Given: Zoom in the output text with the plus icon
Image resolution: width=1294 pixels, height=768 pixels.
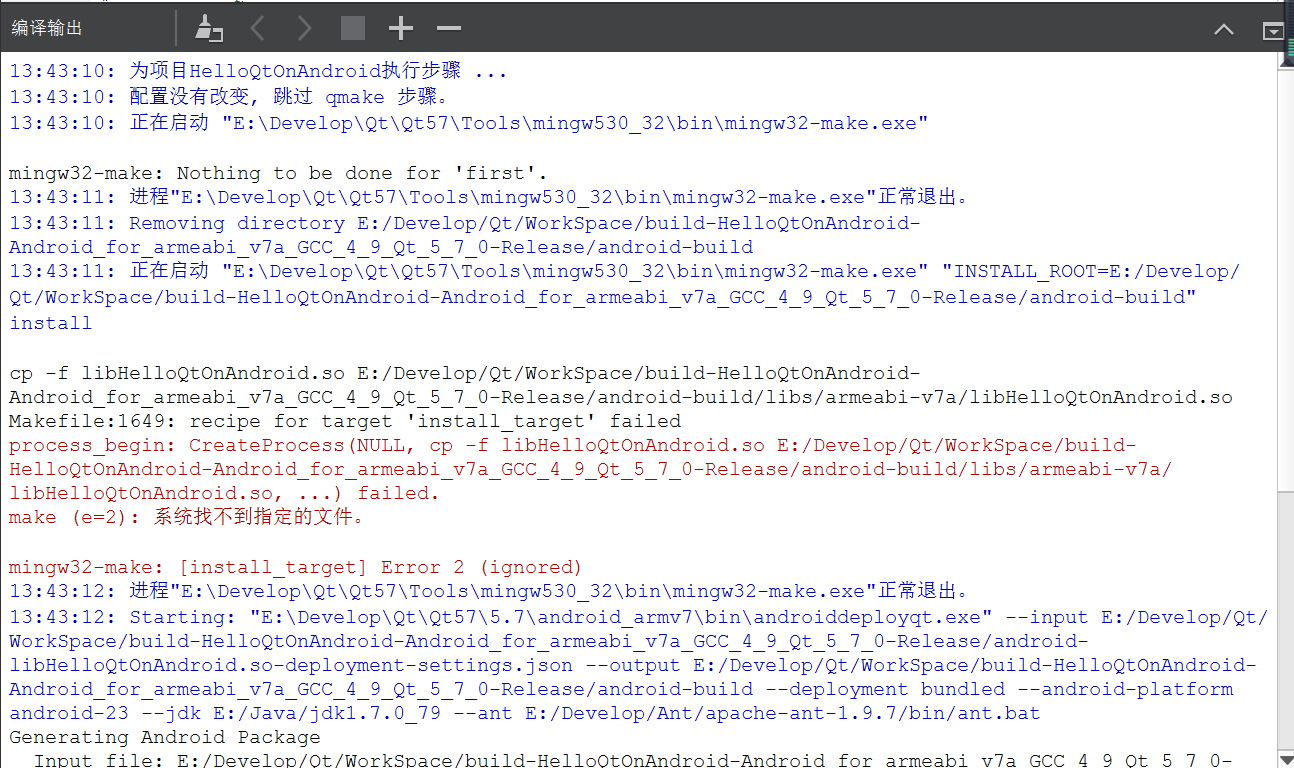Looking at the screenshot, I should 400,28.
